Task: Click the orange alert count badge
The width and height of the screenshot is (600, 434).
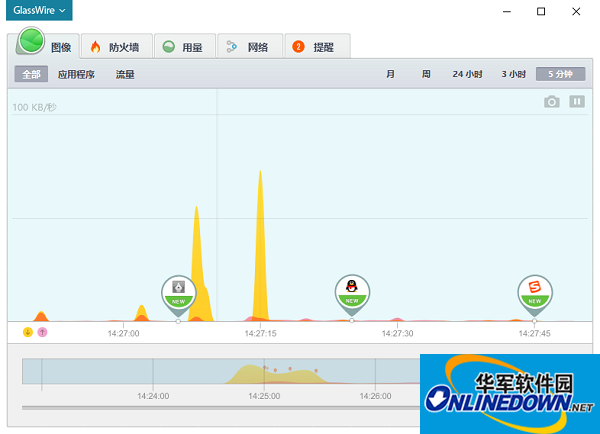Action: click(298, 47)
